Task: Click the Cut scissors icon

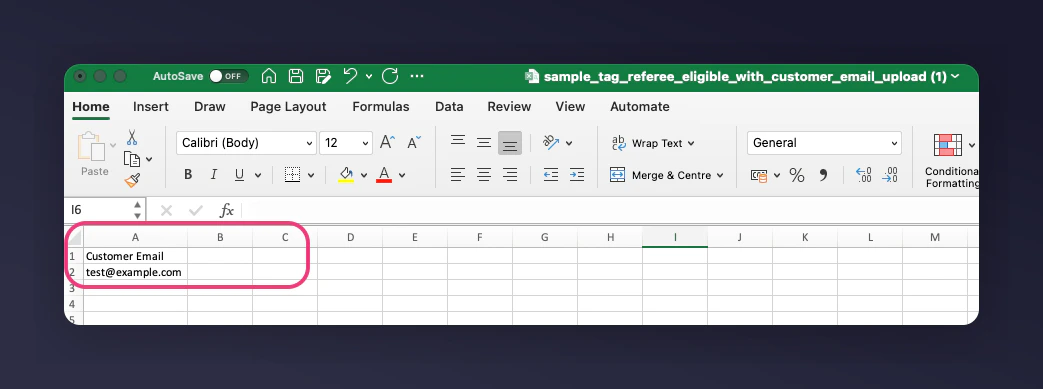Action: coord(132,138)
